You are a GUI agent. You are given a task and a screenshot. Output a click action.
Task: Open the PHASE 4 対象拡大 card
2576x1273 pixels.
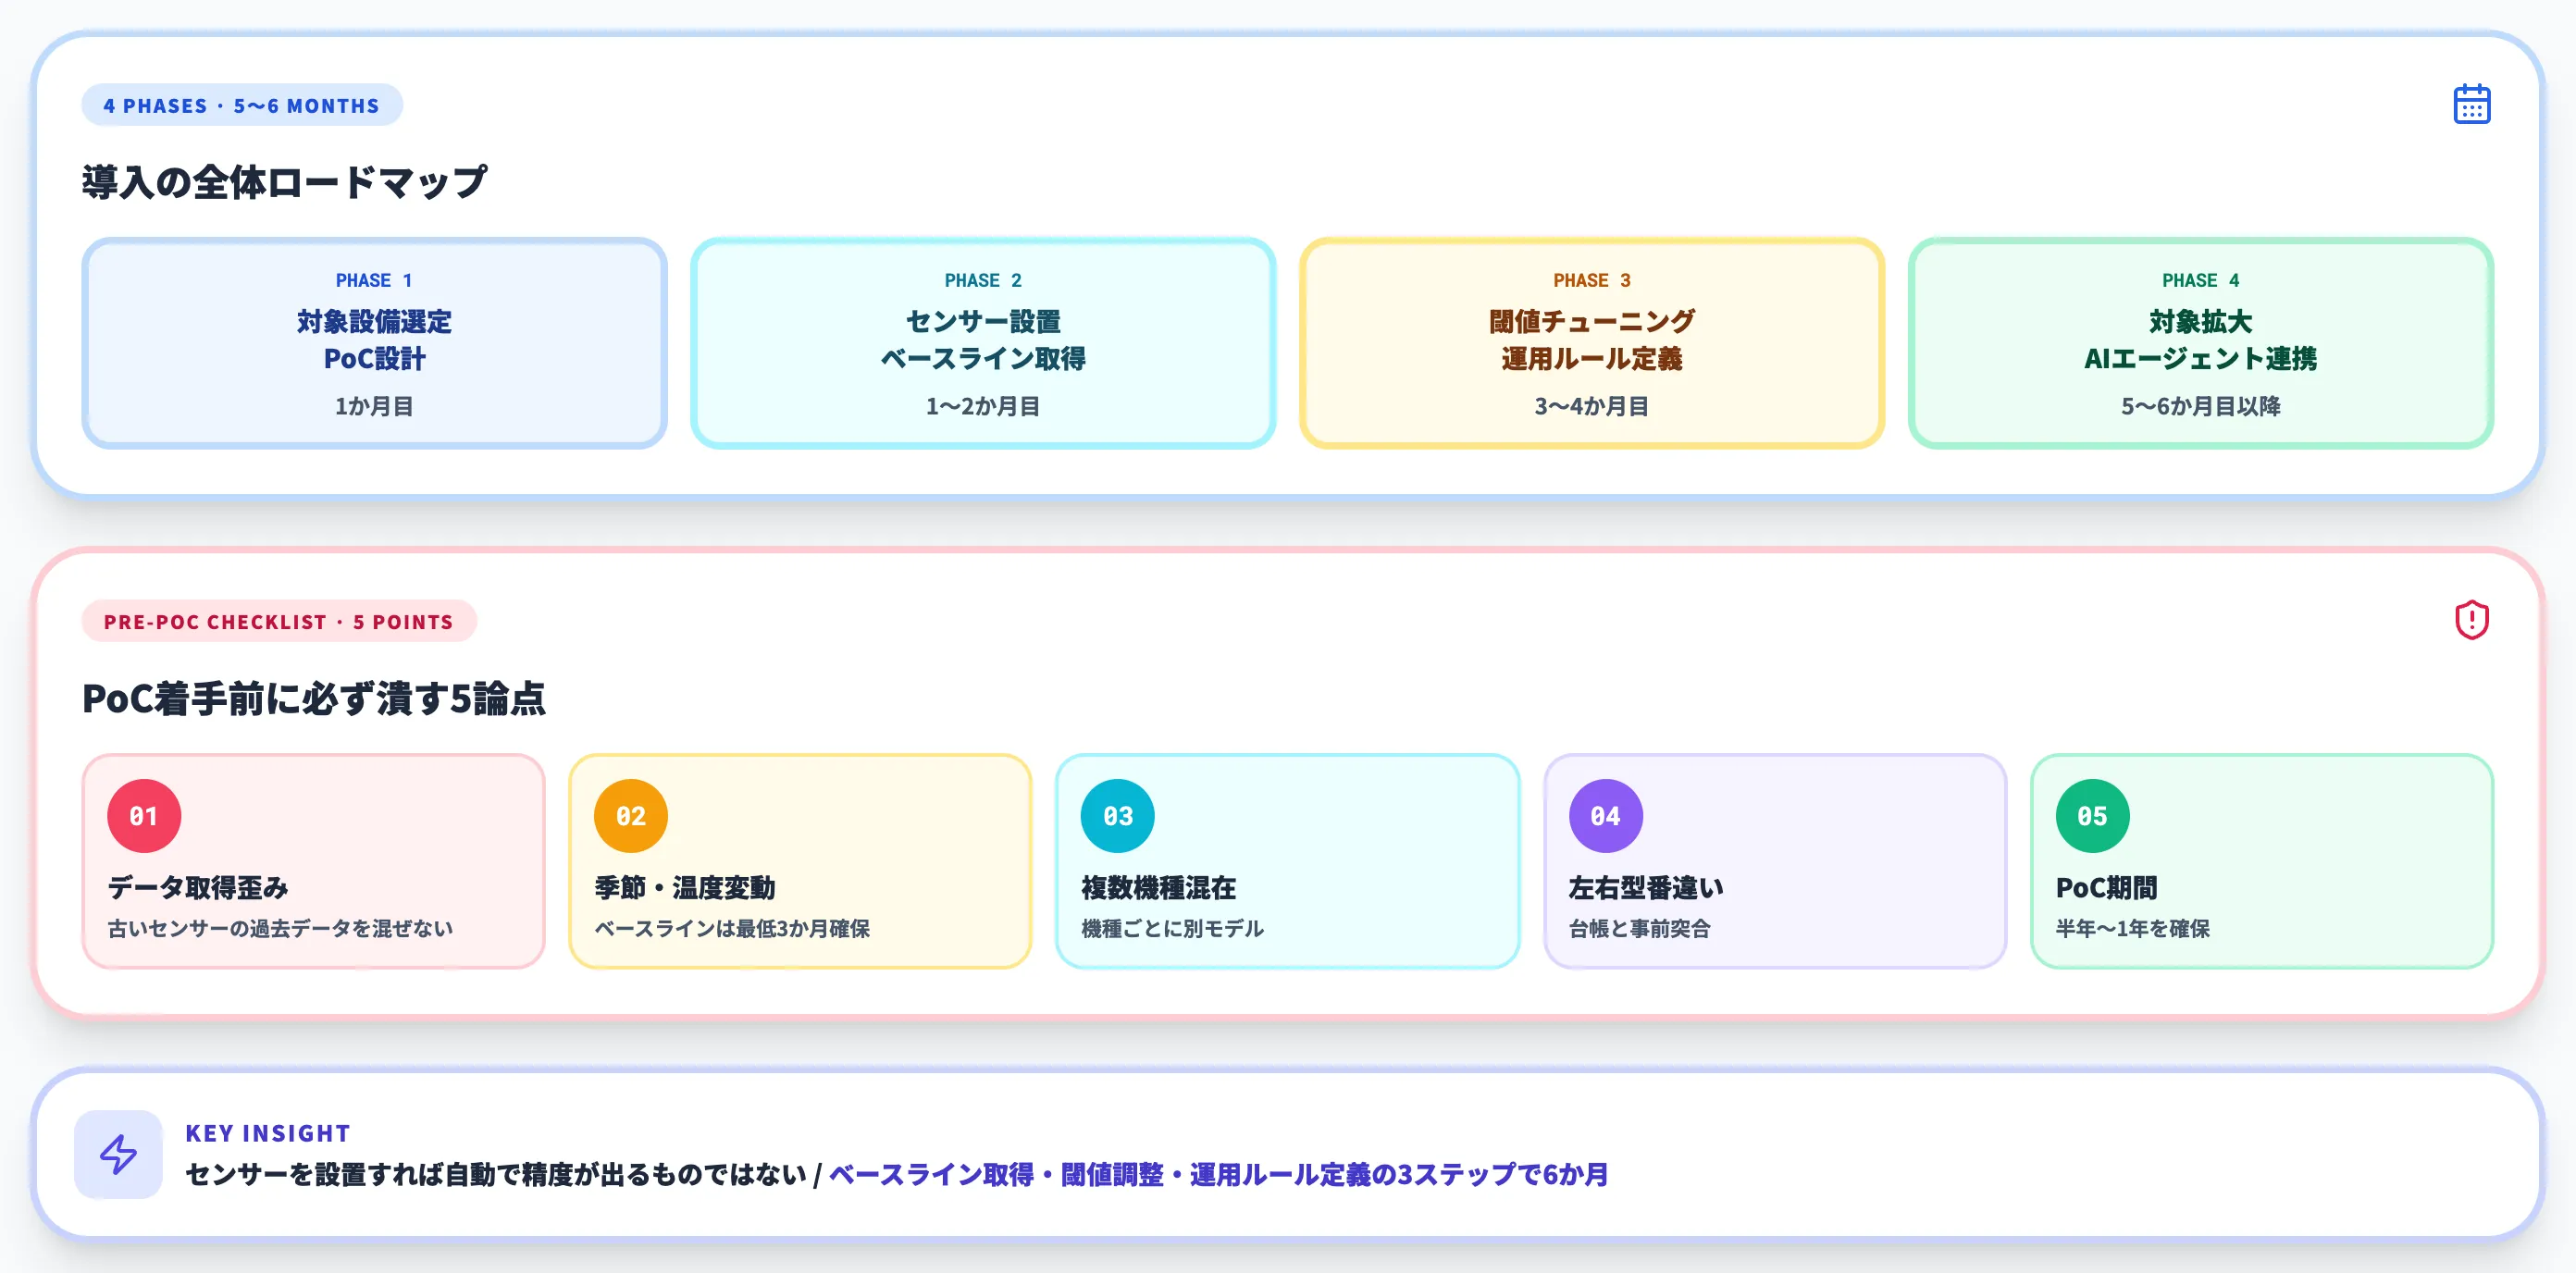tap(2200, 343)
